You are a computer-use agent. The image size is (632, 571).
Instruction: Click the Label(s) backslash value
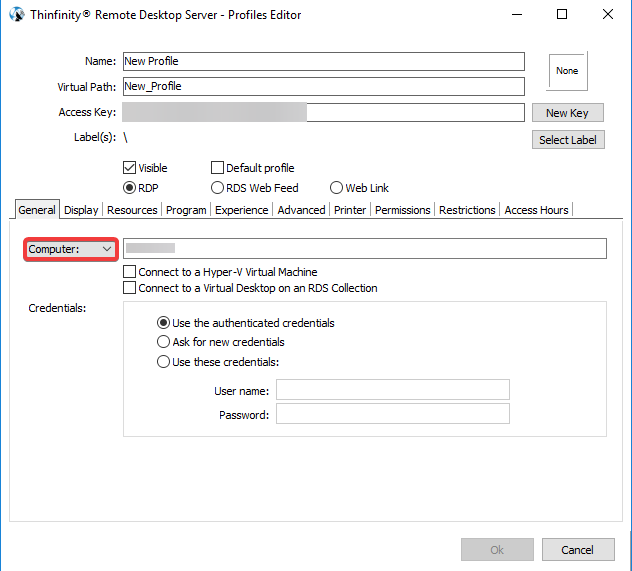tap(126, 137)
